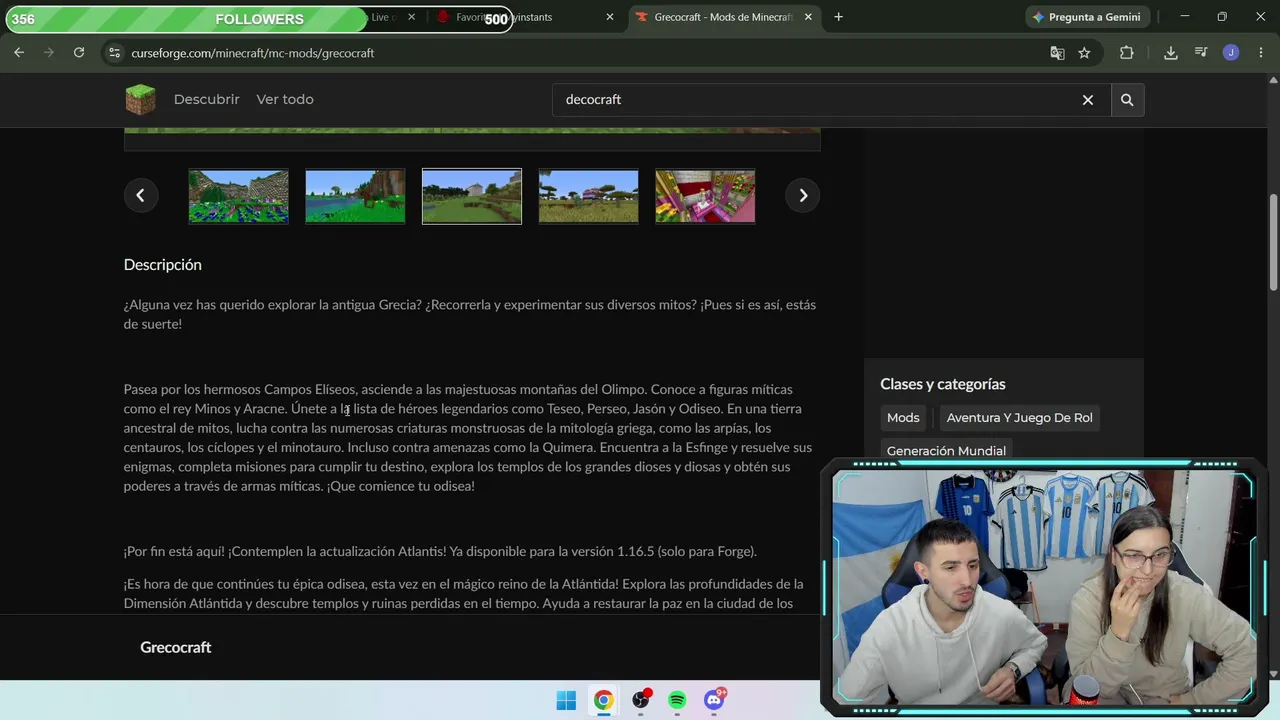The image size is (1280, 720).
Task: Open the Aventura Y Juego De Rol category
Action: [x=1019, y=418]
